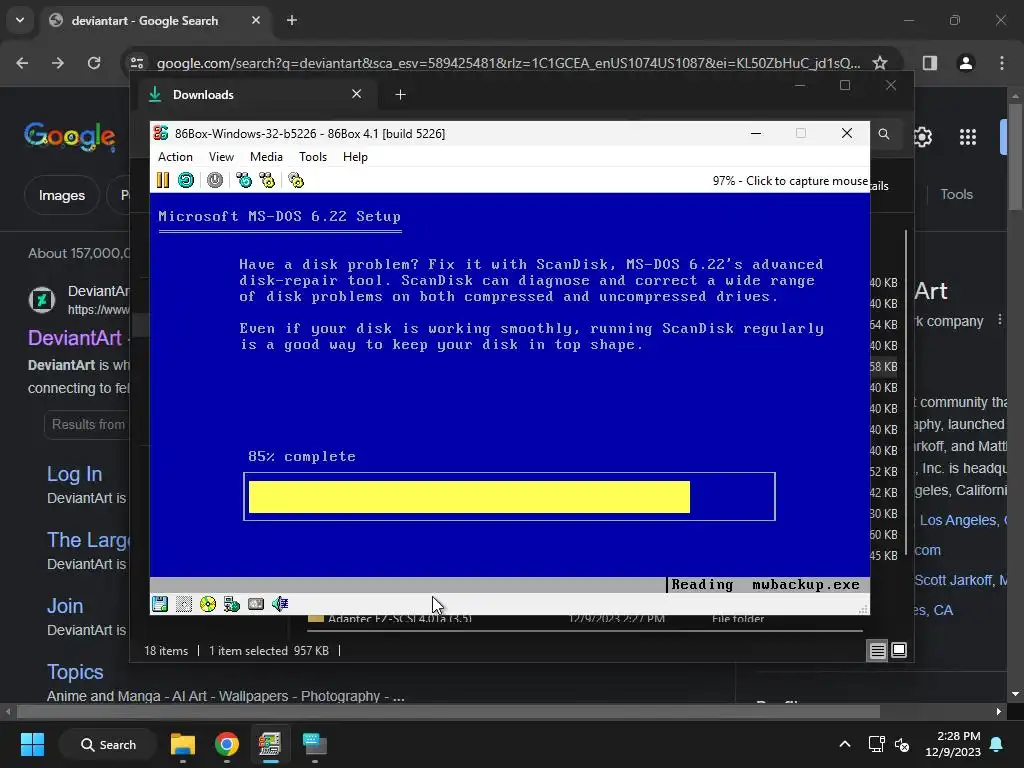Click the emulated MS-DOS 6.22 Setup title text
The width and height of the screenshot is (1024, 768).
(x=280, y=216)
